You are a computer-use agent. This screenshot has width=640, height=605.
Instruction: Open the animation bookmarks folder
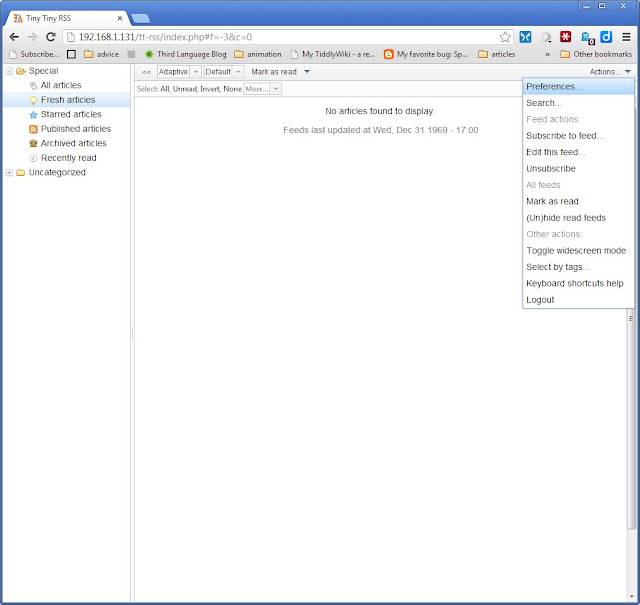click(258, 54)
